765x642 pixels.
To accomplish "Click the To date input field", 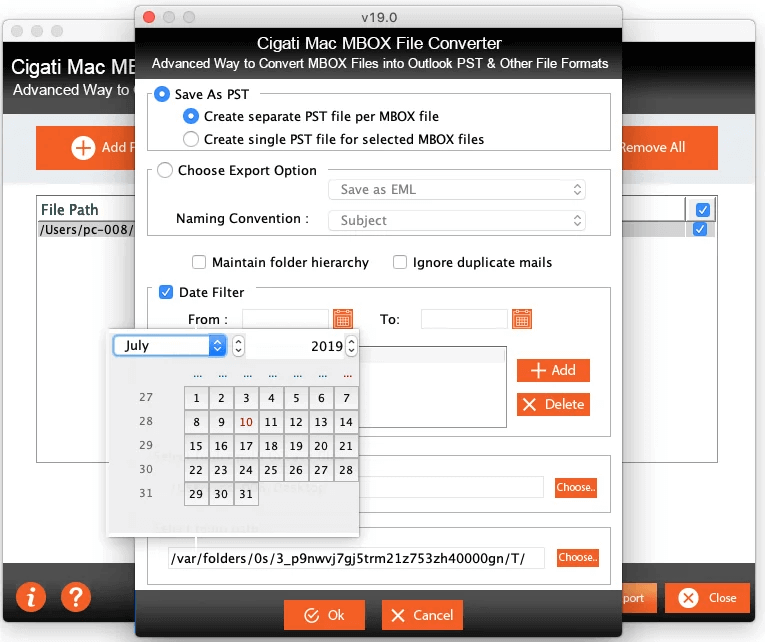I will 464,319.
